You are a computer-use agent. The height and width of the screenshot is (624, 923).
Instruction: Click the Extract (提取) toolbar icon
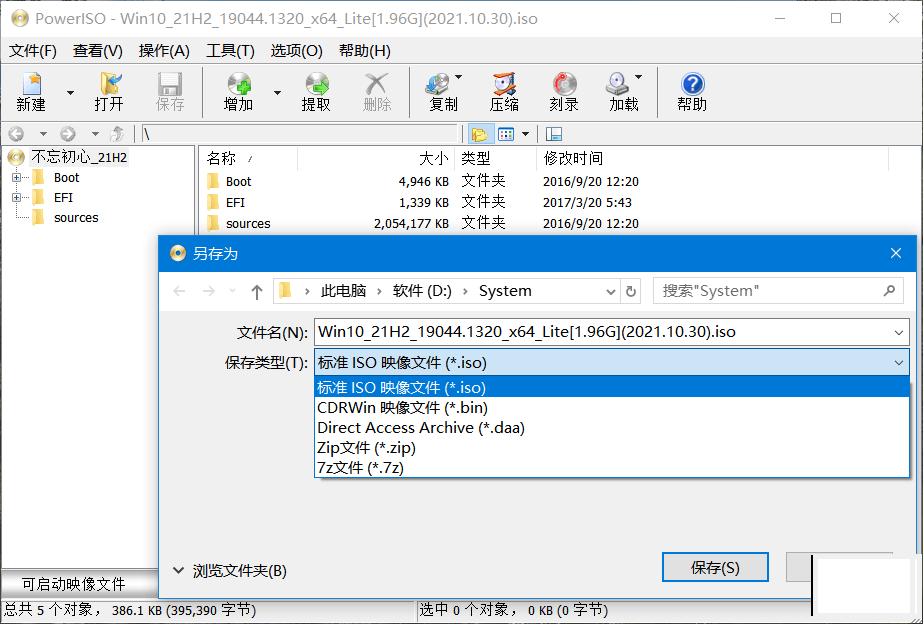pyautogui.click(x=316, y=92)
